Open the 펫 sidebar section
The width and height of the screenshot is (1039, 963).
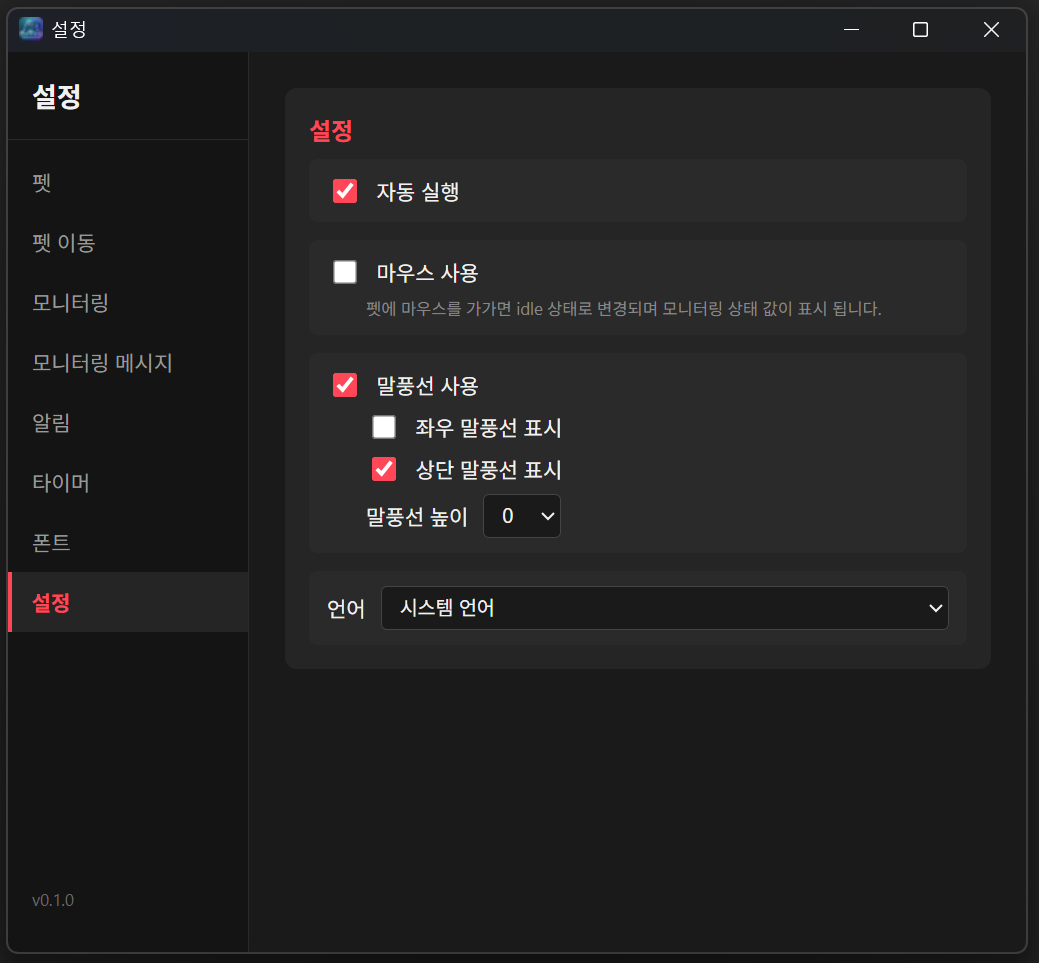[128, 182]
